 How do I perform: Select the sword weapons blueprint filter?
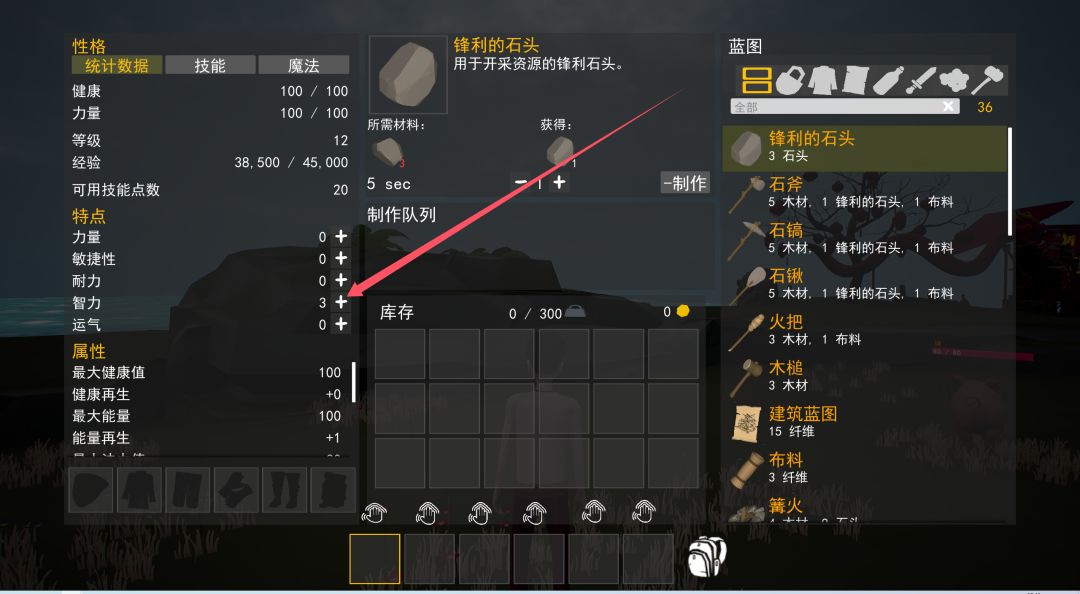pos(919,80)
